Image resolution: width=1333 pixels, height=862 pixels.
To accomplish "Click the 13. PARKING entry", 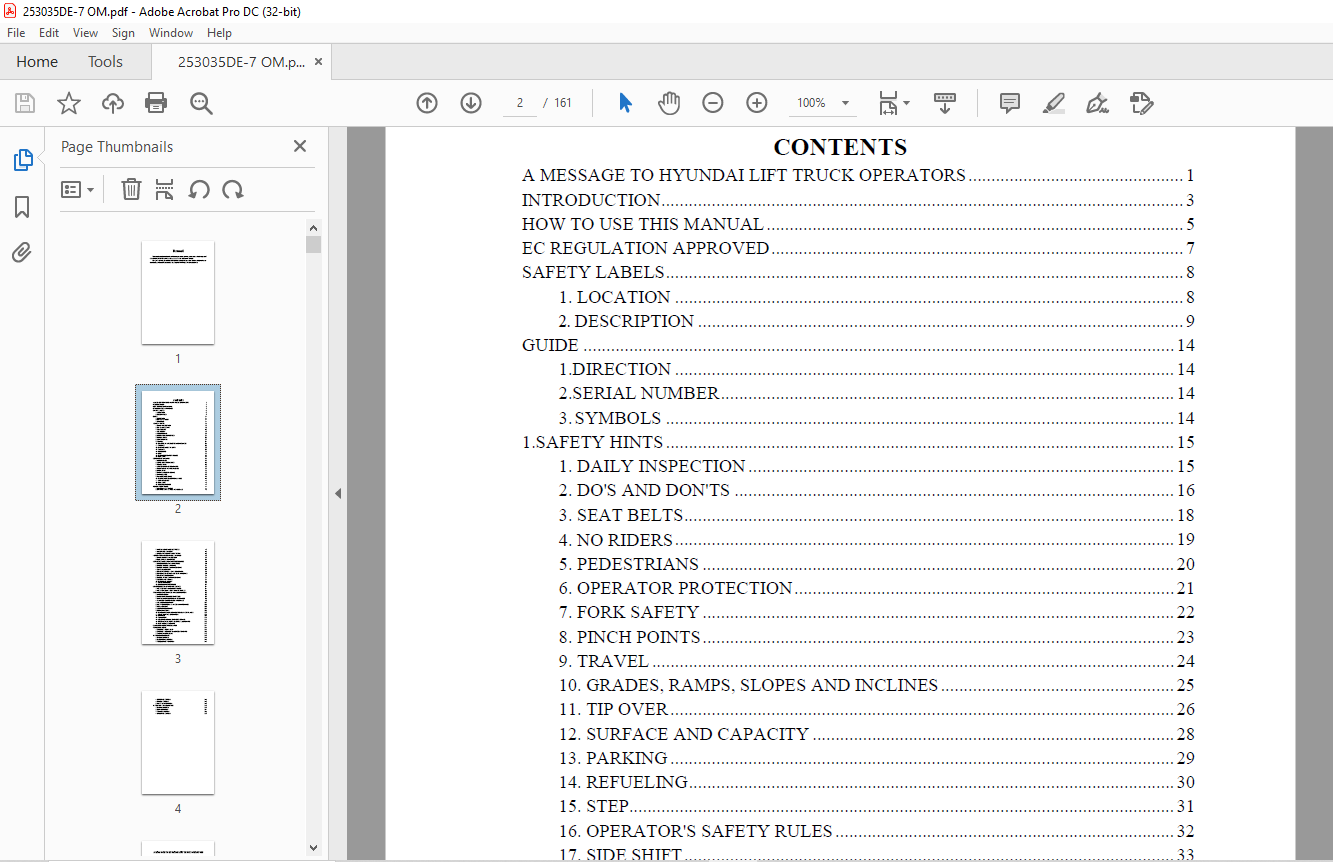I will click(x=877, y=758).
